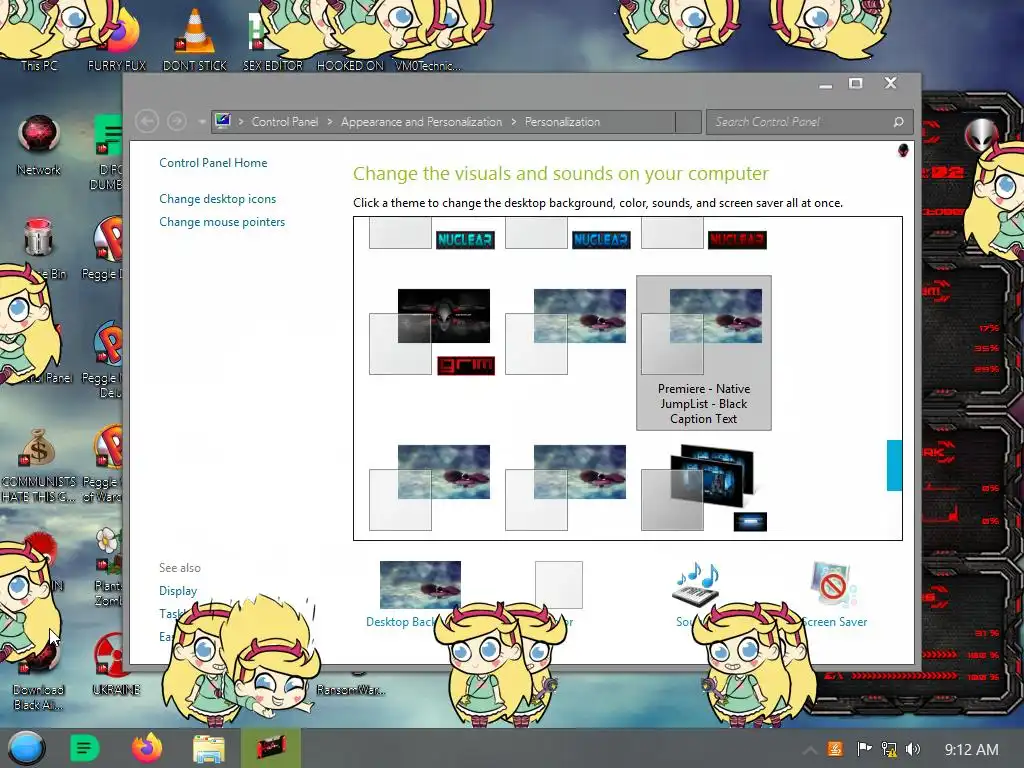
Task: Click the theme list scrollbar thumb
Action: (894, 465)
